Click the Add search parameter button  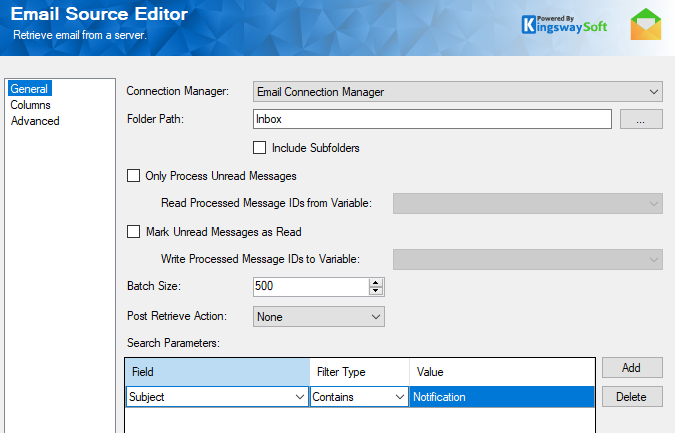[631, 368]
